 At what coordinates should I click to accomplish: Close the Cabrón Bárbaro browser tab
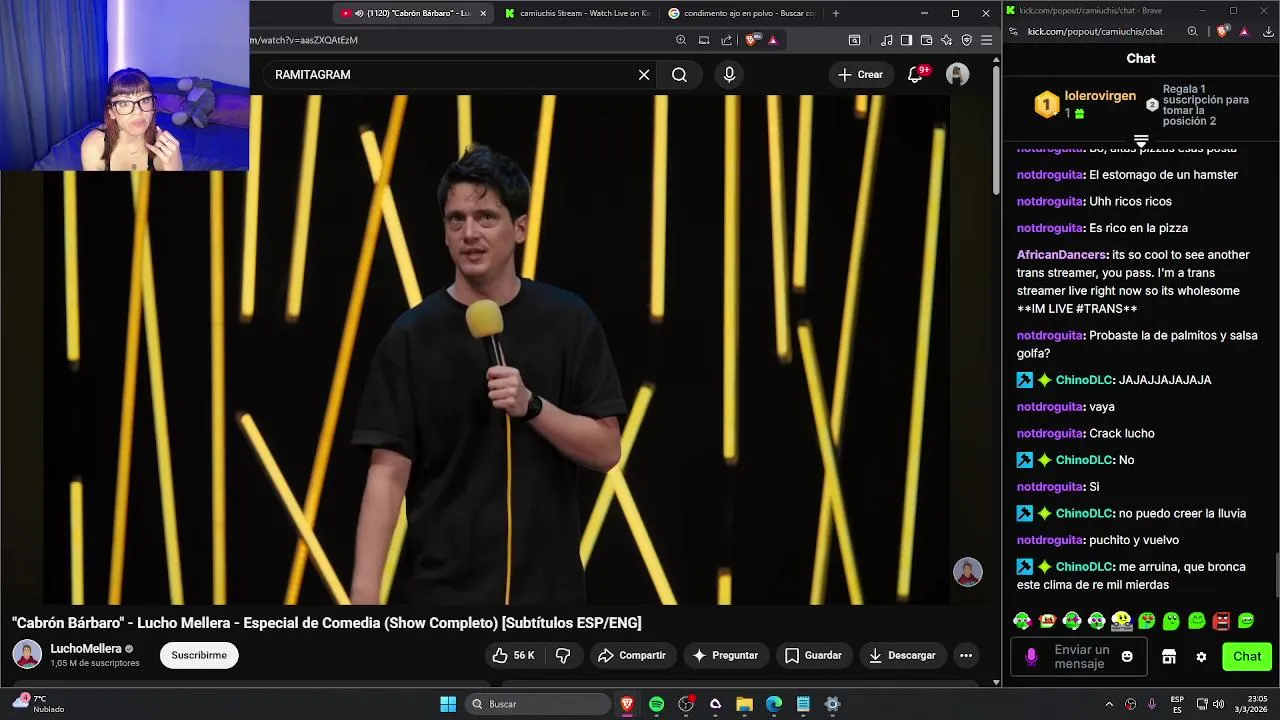click(x=483, y=13)
